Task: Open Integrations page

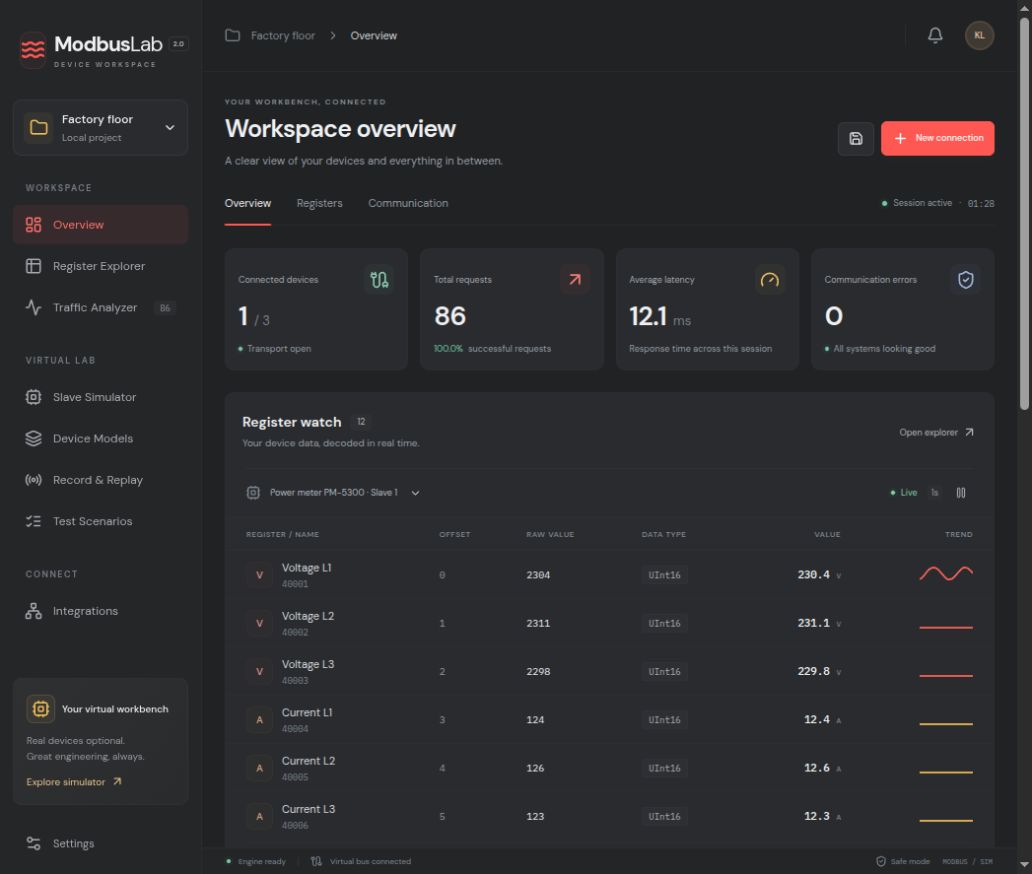Action: (101, 611)
